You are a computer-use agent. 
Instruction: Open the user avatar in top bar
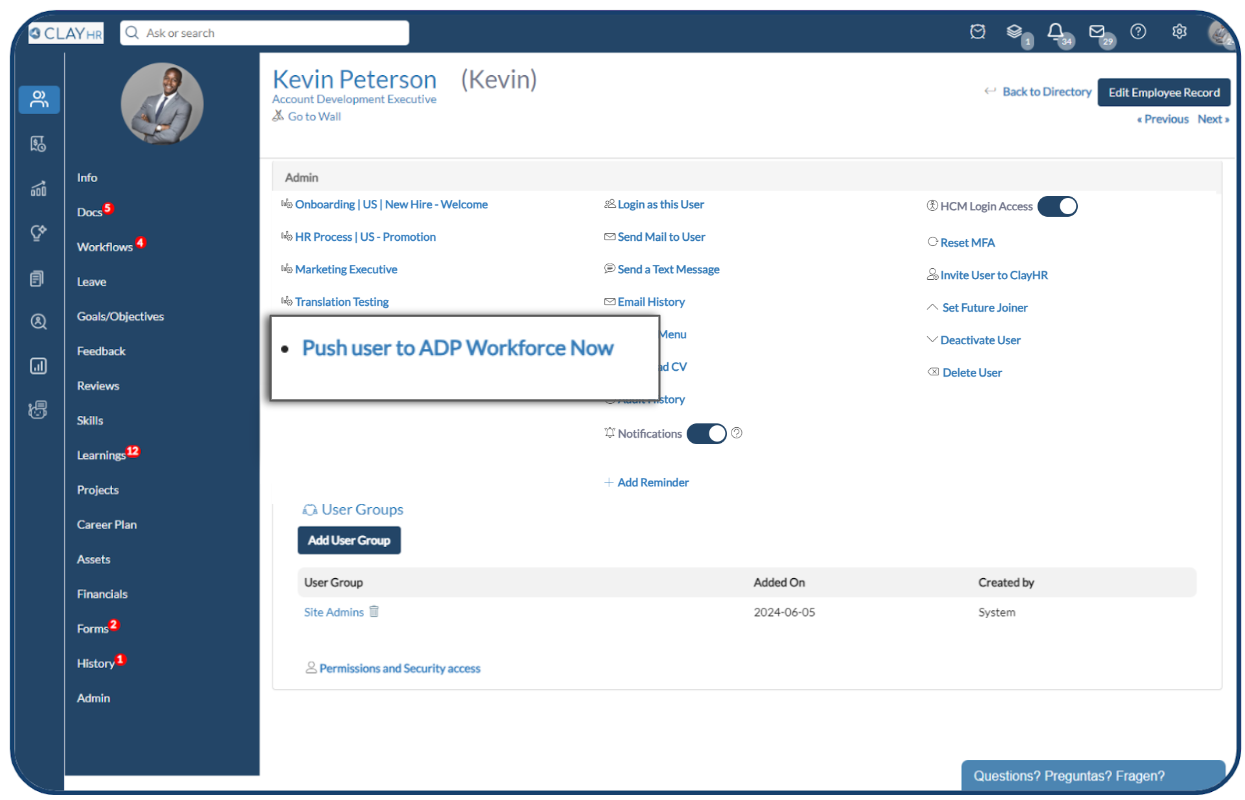click(1219, 33)
